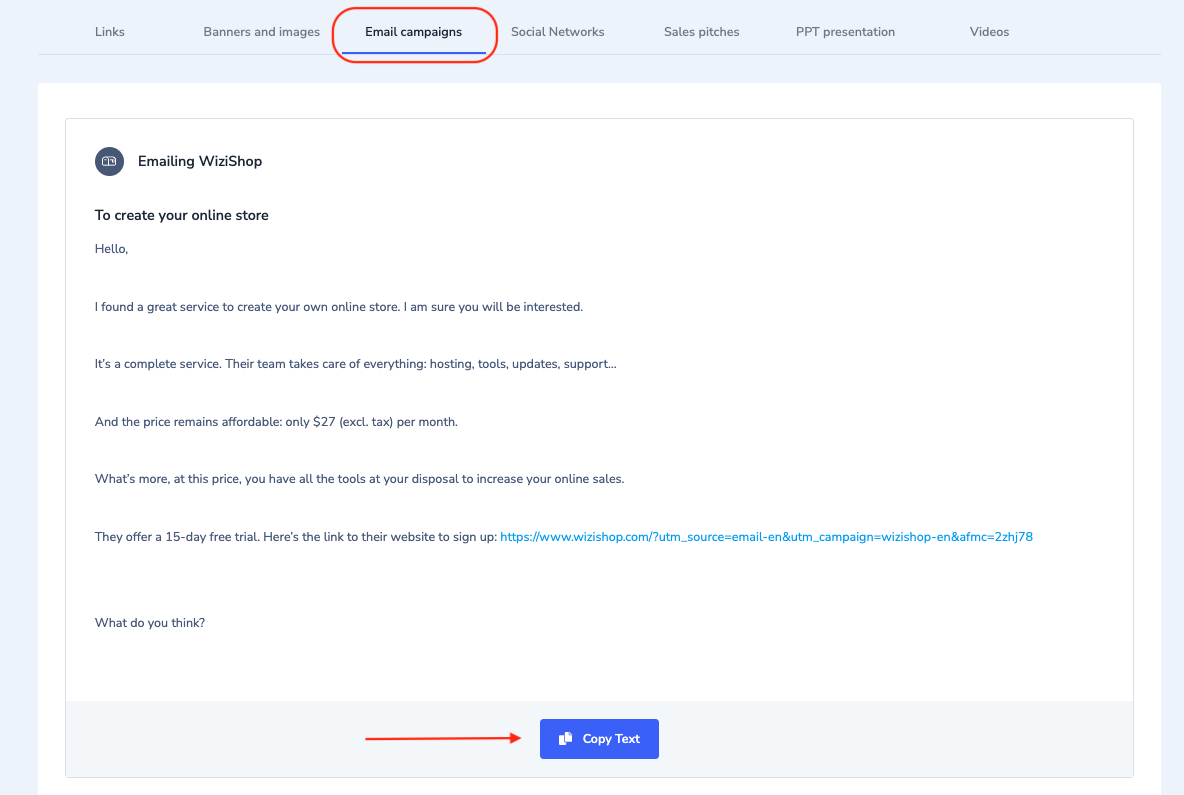The width and height of the screenshot is (1184, 795).
Task: Click the 'To create your online store' title
Action: [x=181, y=215]
